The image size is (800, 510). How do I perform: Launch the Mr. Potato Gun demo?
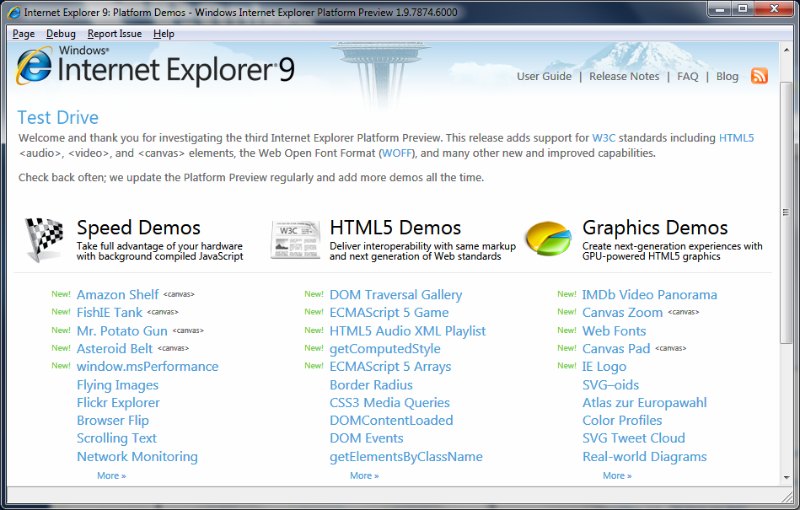click(x=122, y=331)
